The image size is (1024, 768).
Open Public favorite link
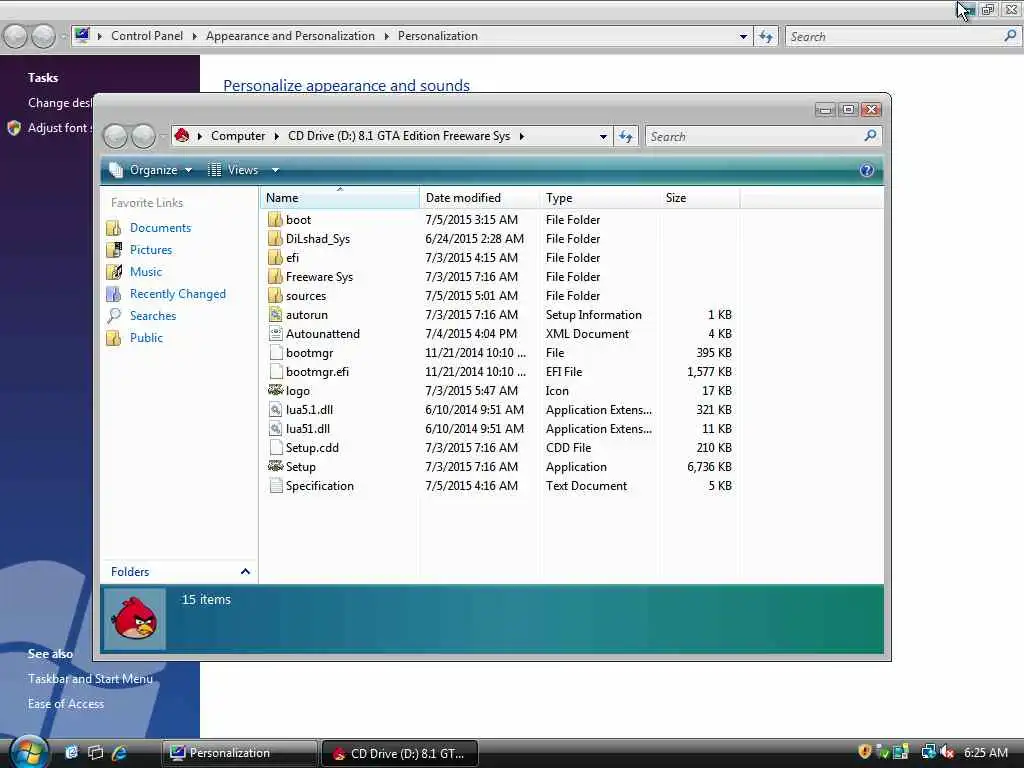click(146, 338)
